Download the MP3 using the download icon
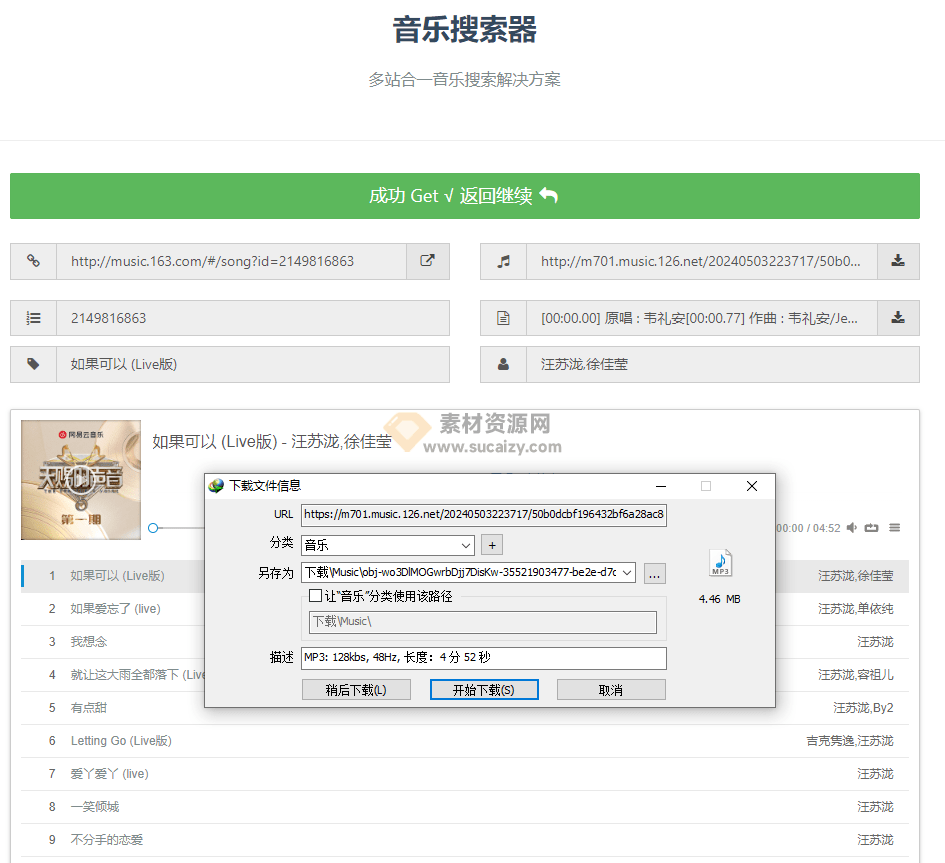Viewport: 945px width, 863px height. [898, 261]
